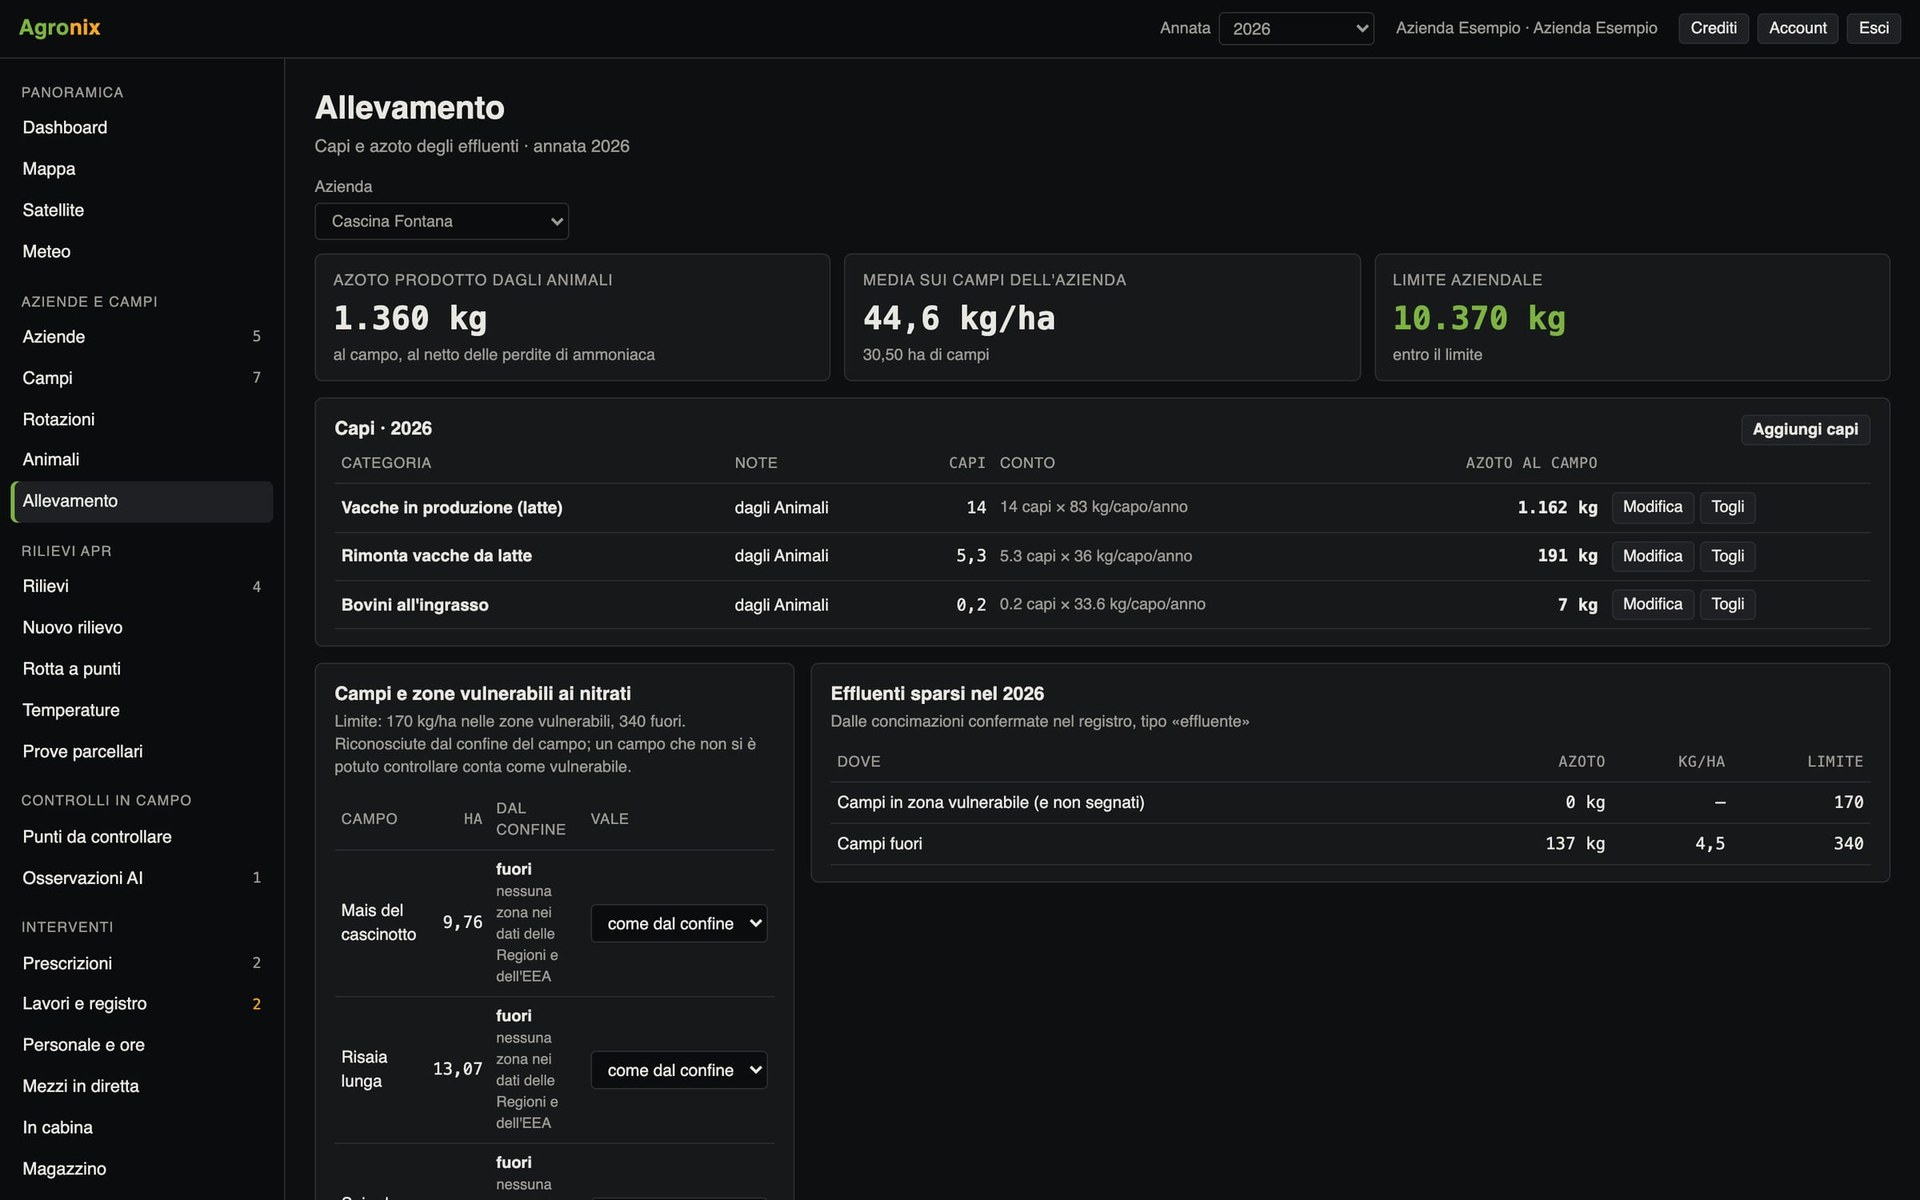Open the Cascina Fontana azienda dropdown
1920x1200 pixels.
441,221
